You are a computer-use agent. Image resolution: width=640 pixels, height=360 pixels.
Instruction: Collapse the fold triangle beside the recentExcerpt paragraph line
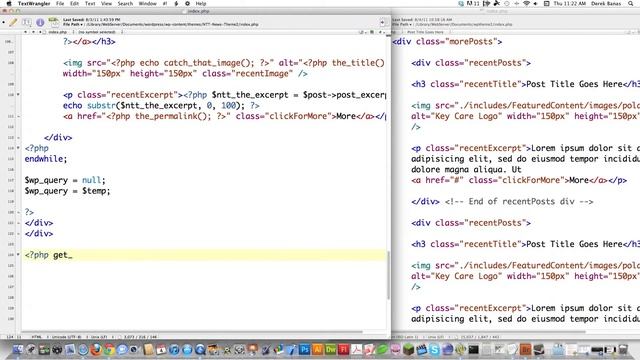[18, 95]
